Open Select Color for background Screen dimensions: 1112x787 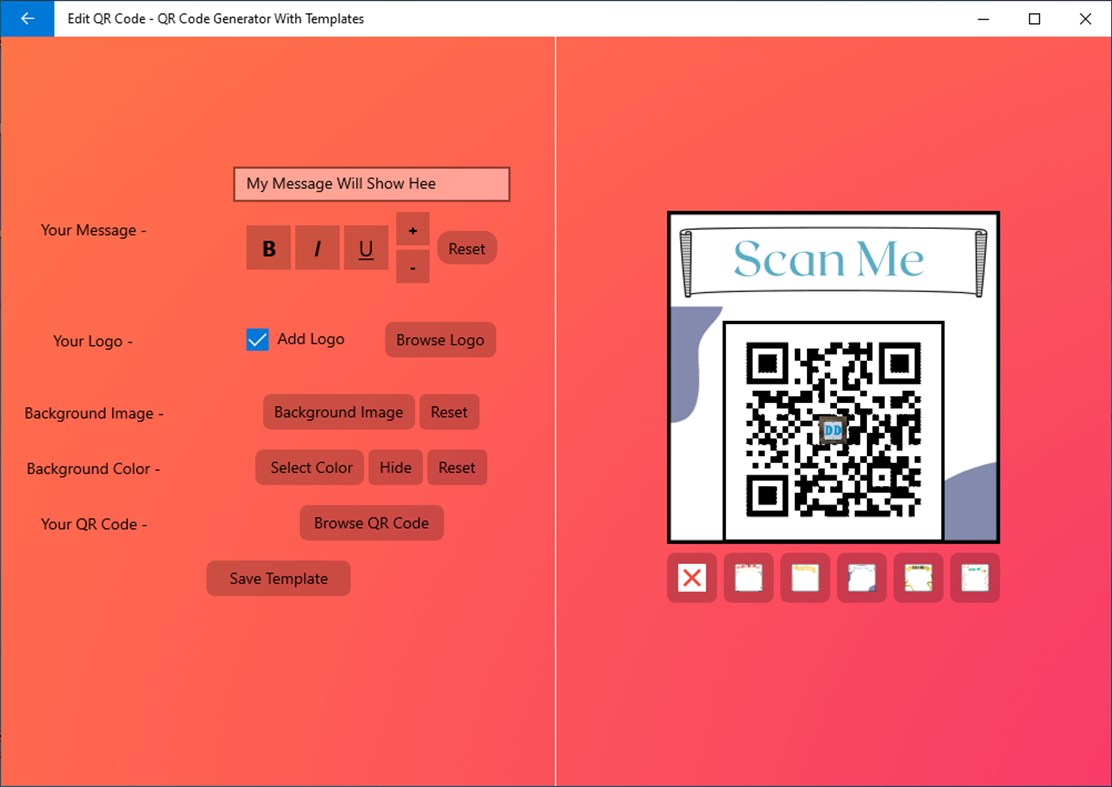[310, 467]
